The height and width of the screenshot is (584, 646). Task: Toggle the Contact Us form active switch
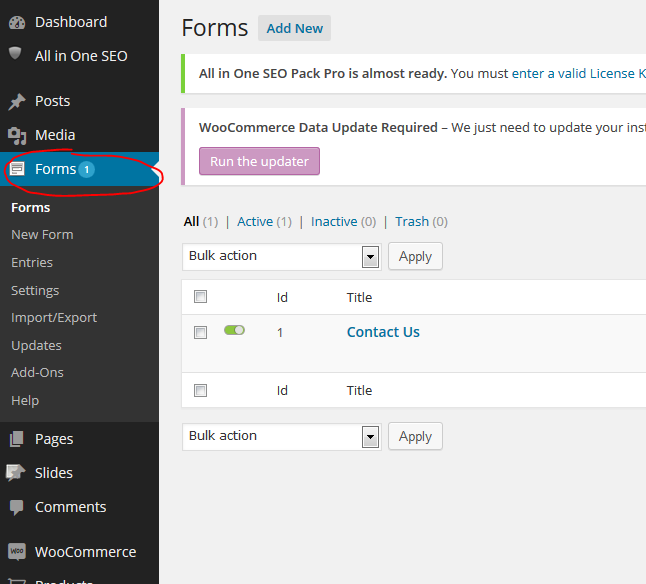tap(234, 330)
